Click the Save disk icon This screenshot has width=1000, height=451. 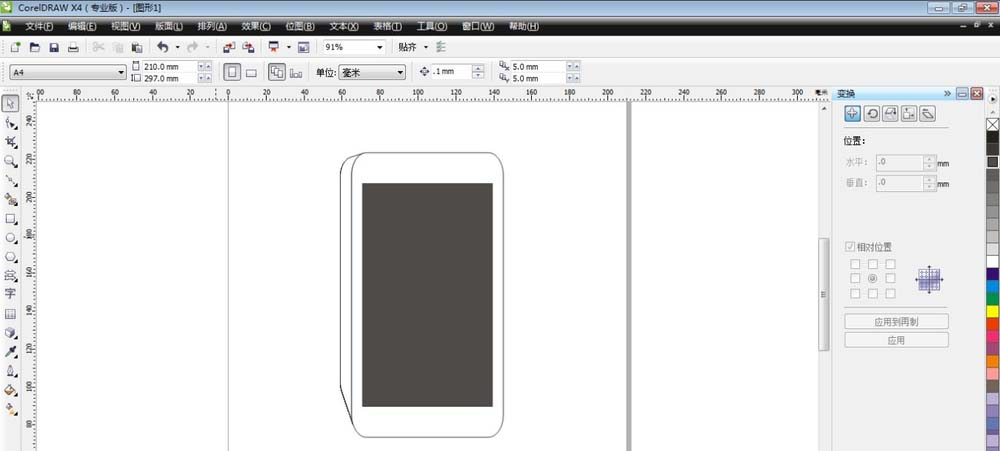coord(54,47)
